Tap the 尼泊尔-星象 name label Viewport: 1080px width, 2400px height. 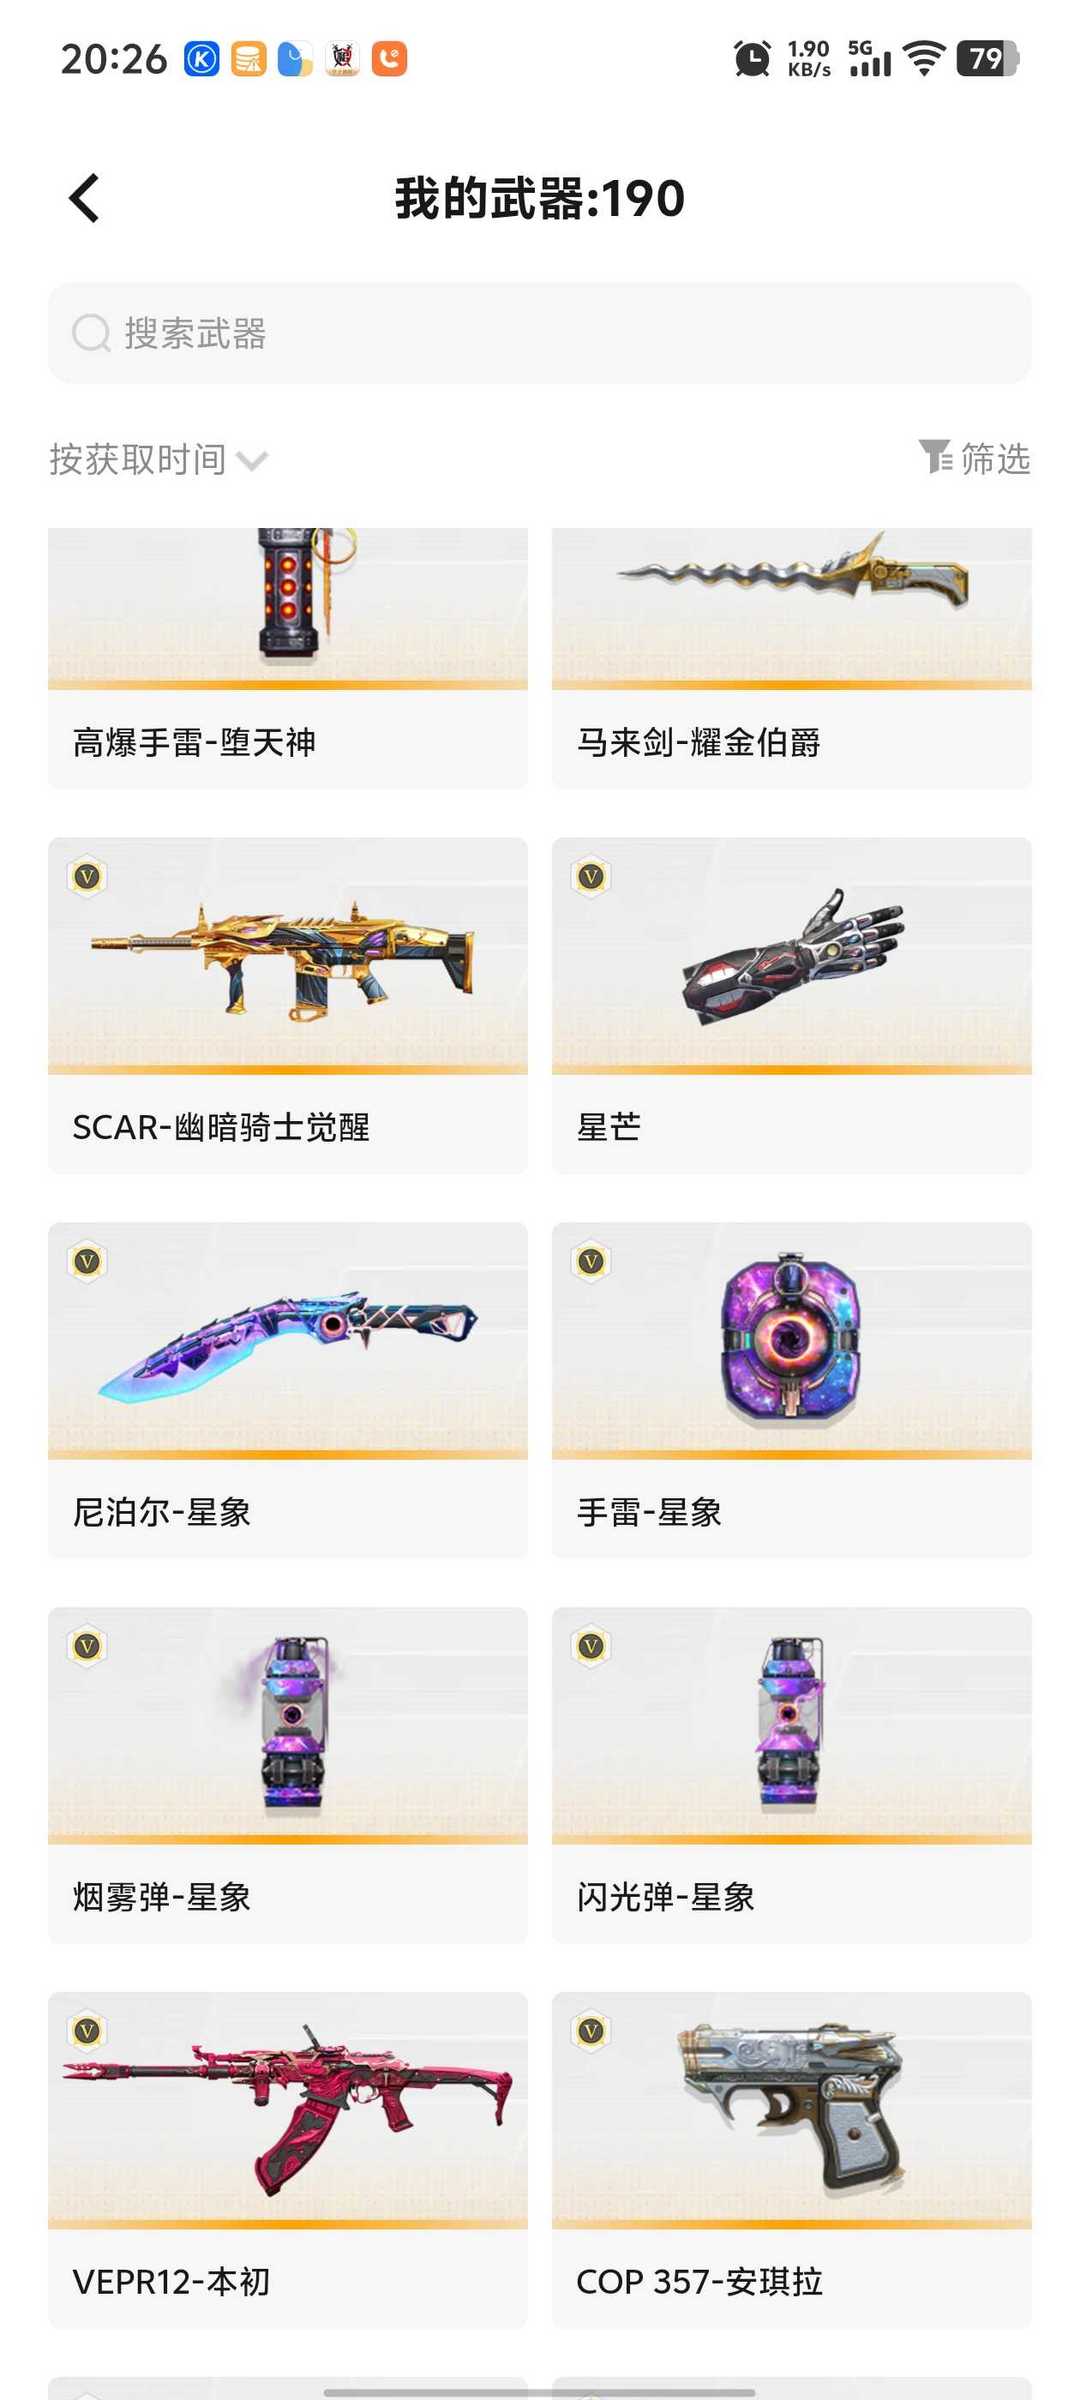[x=162, y=1512]
